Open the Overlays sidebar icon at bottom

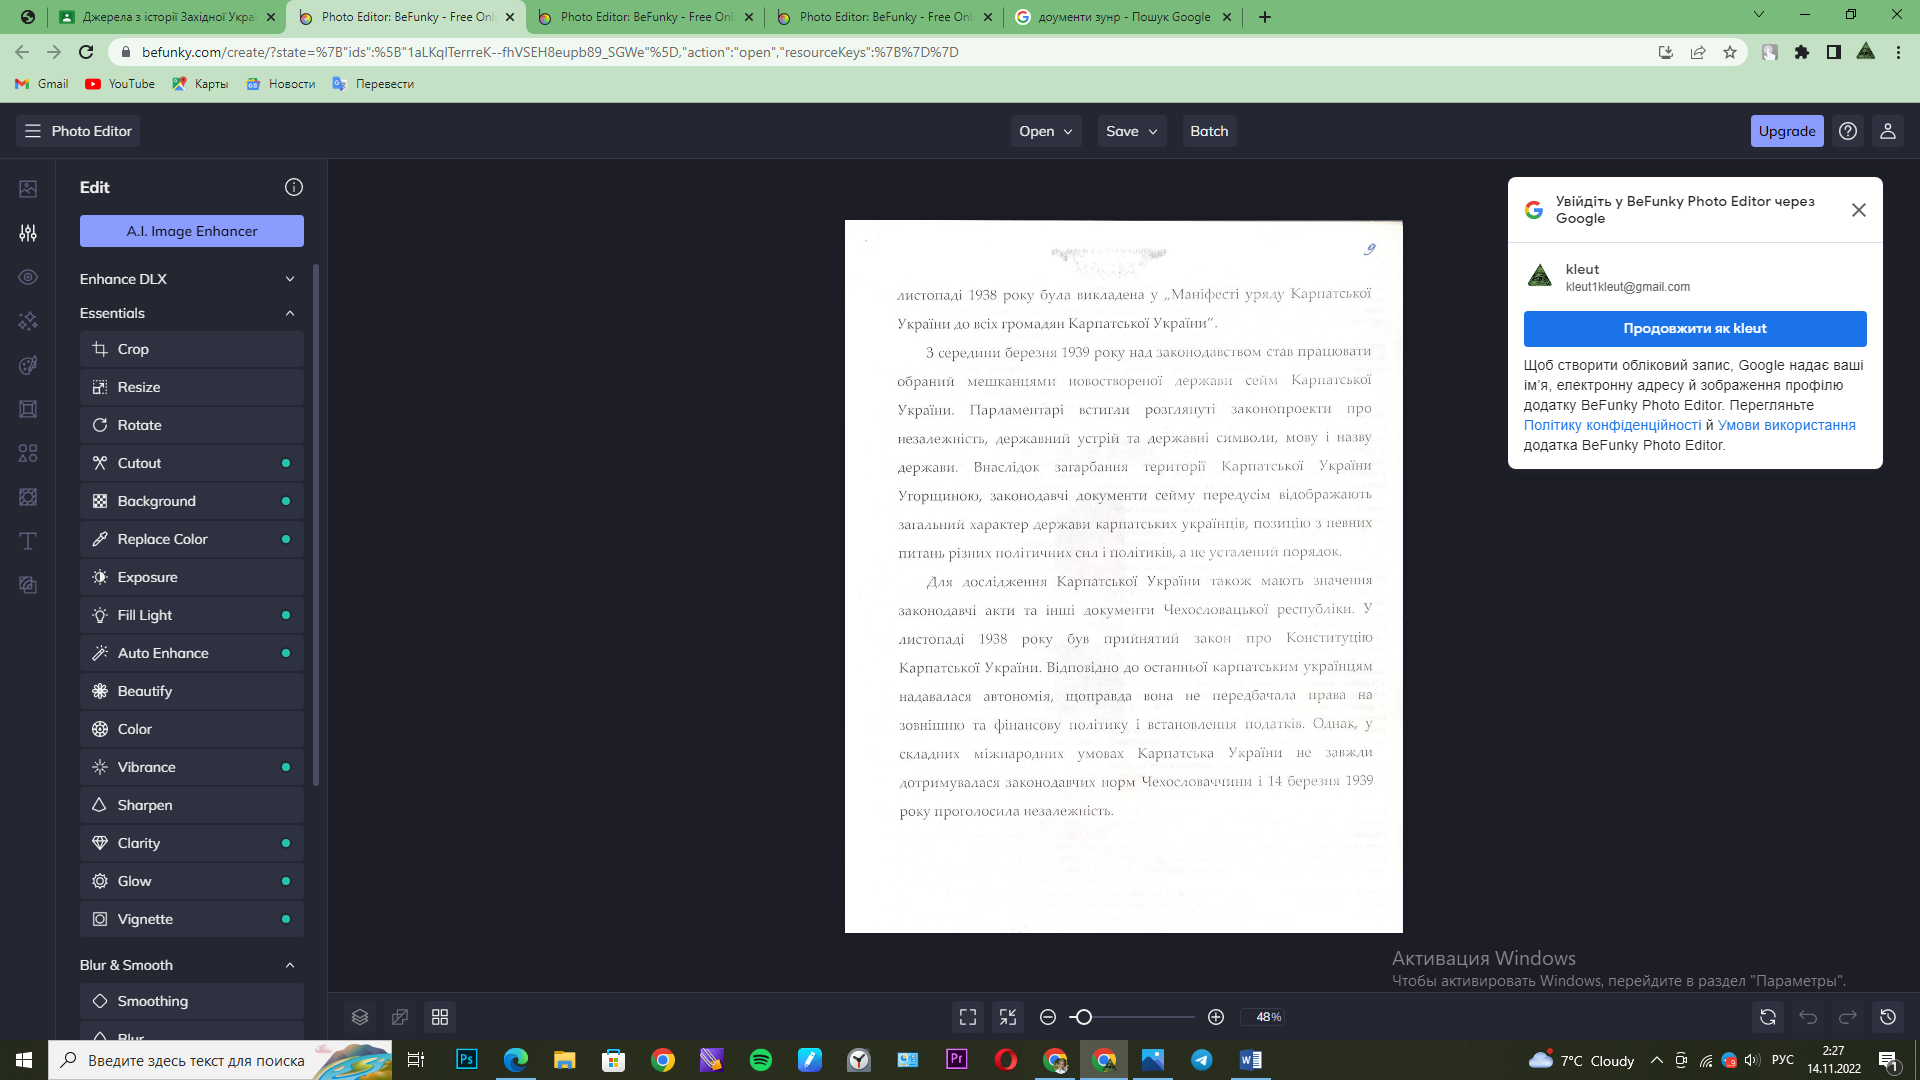tap(28, 585)
